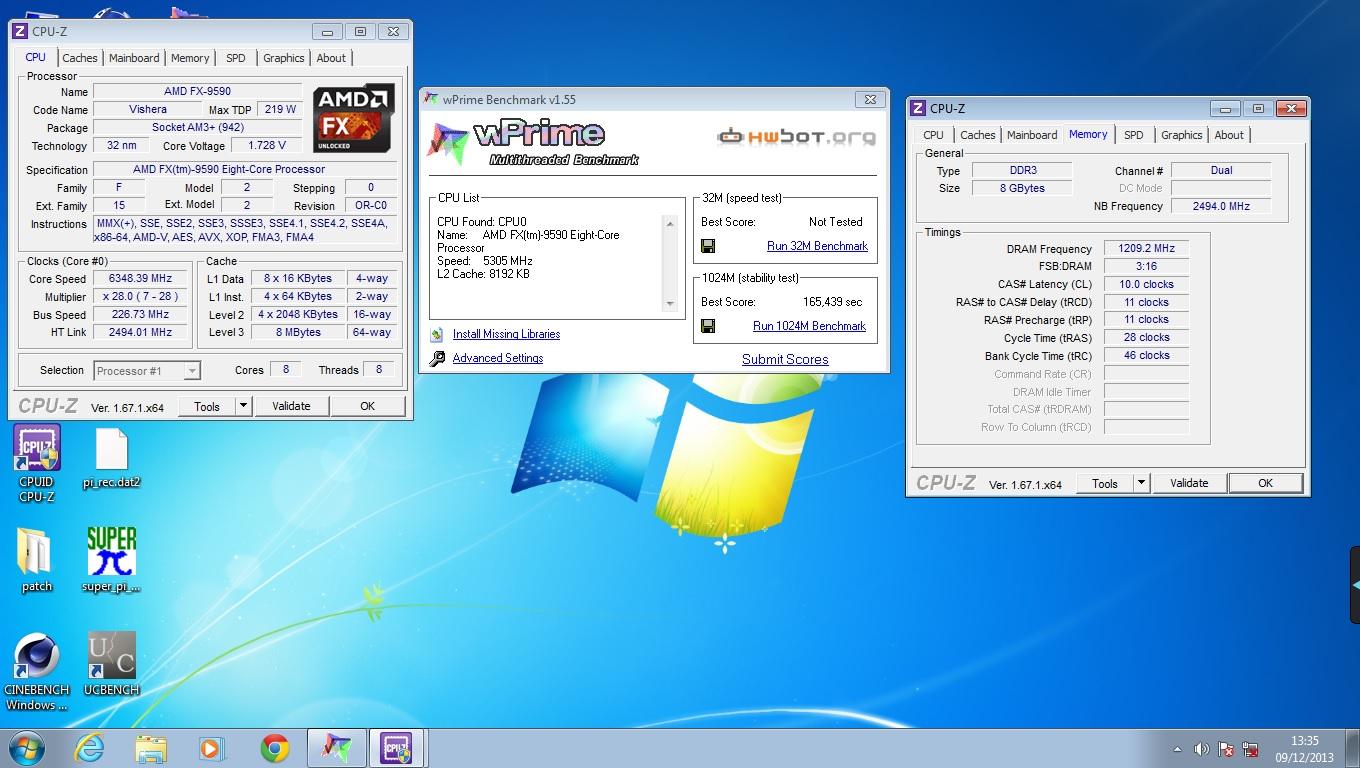1360x768 pixels.
Task: Switch to the Caches tab in left CPU-Z window
Action: coord(80,58)
